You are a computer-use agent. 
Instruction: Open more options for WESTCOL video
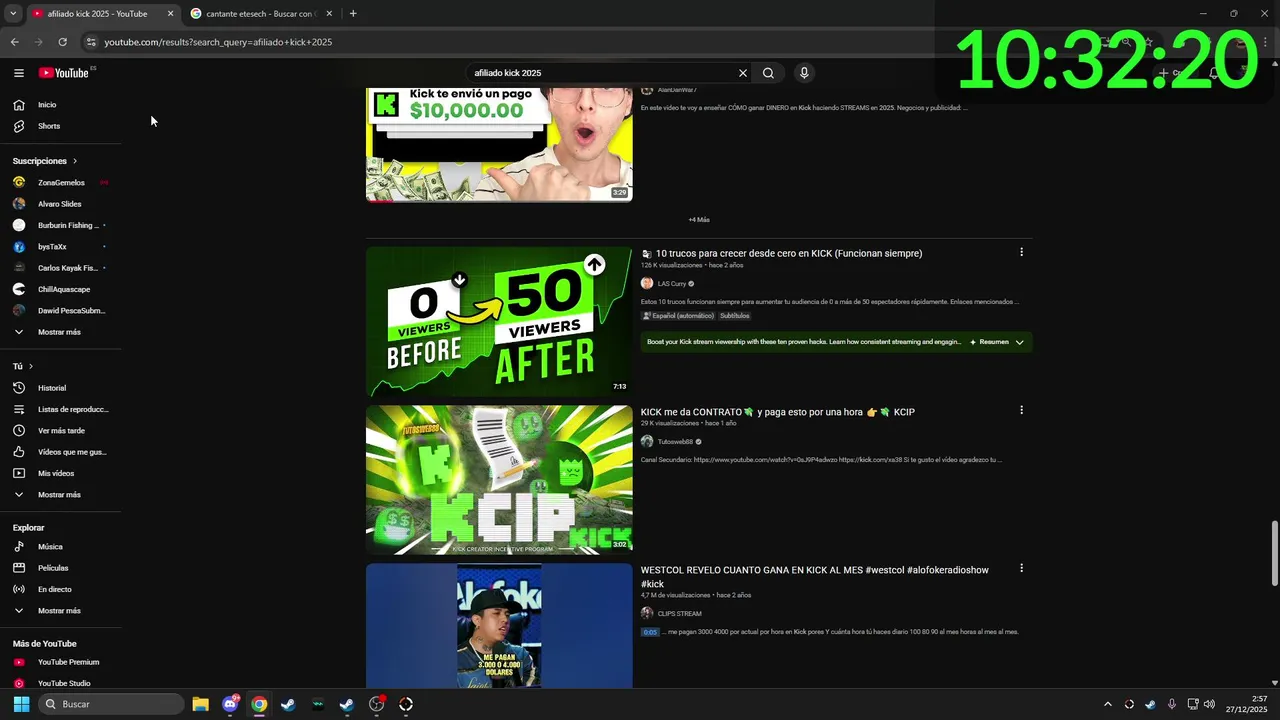[x=1021, y=568]
